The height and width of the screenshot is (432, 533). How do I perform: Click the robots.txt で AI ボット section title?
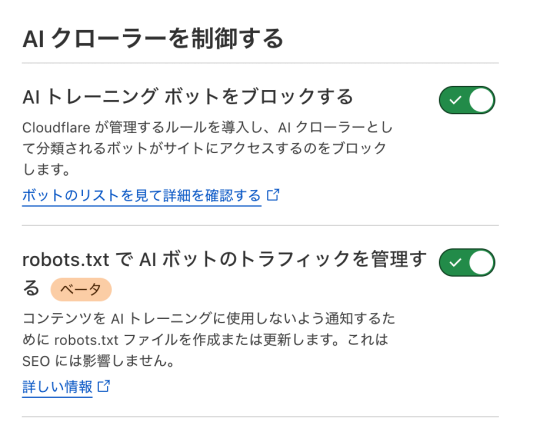point(224,273)
